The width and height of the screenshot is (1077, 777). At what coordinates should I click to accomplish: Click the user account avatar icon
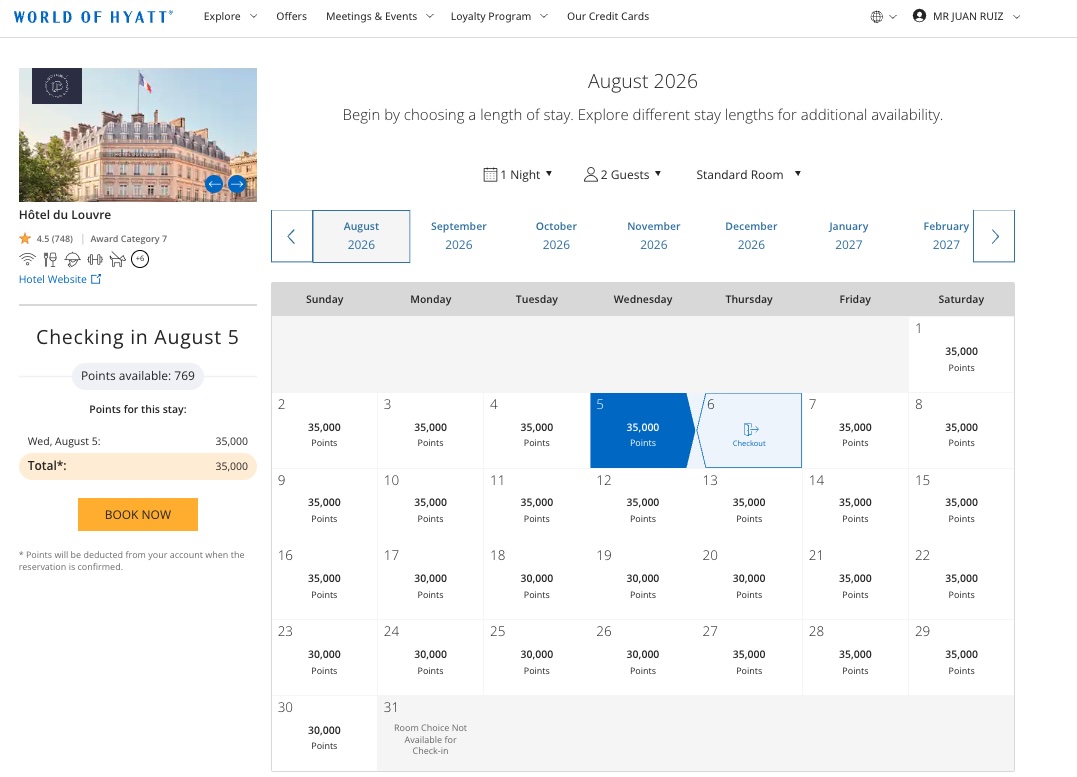(919, 16)
